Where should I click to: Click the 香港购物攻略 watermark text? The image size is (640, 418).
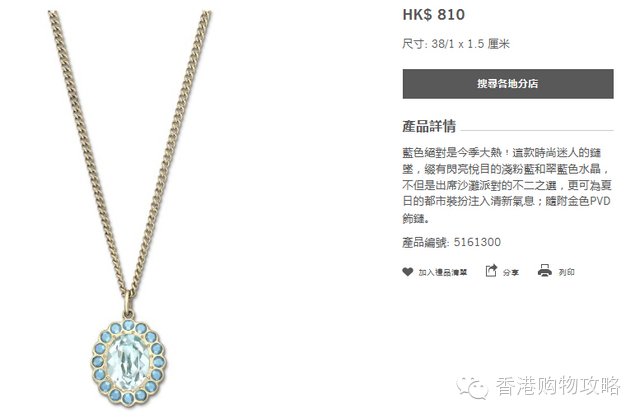tap(558, 386)
